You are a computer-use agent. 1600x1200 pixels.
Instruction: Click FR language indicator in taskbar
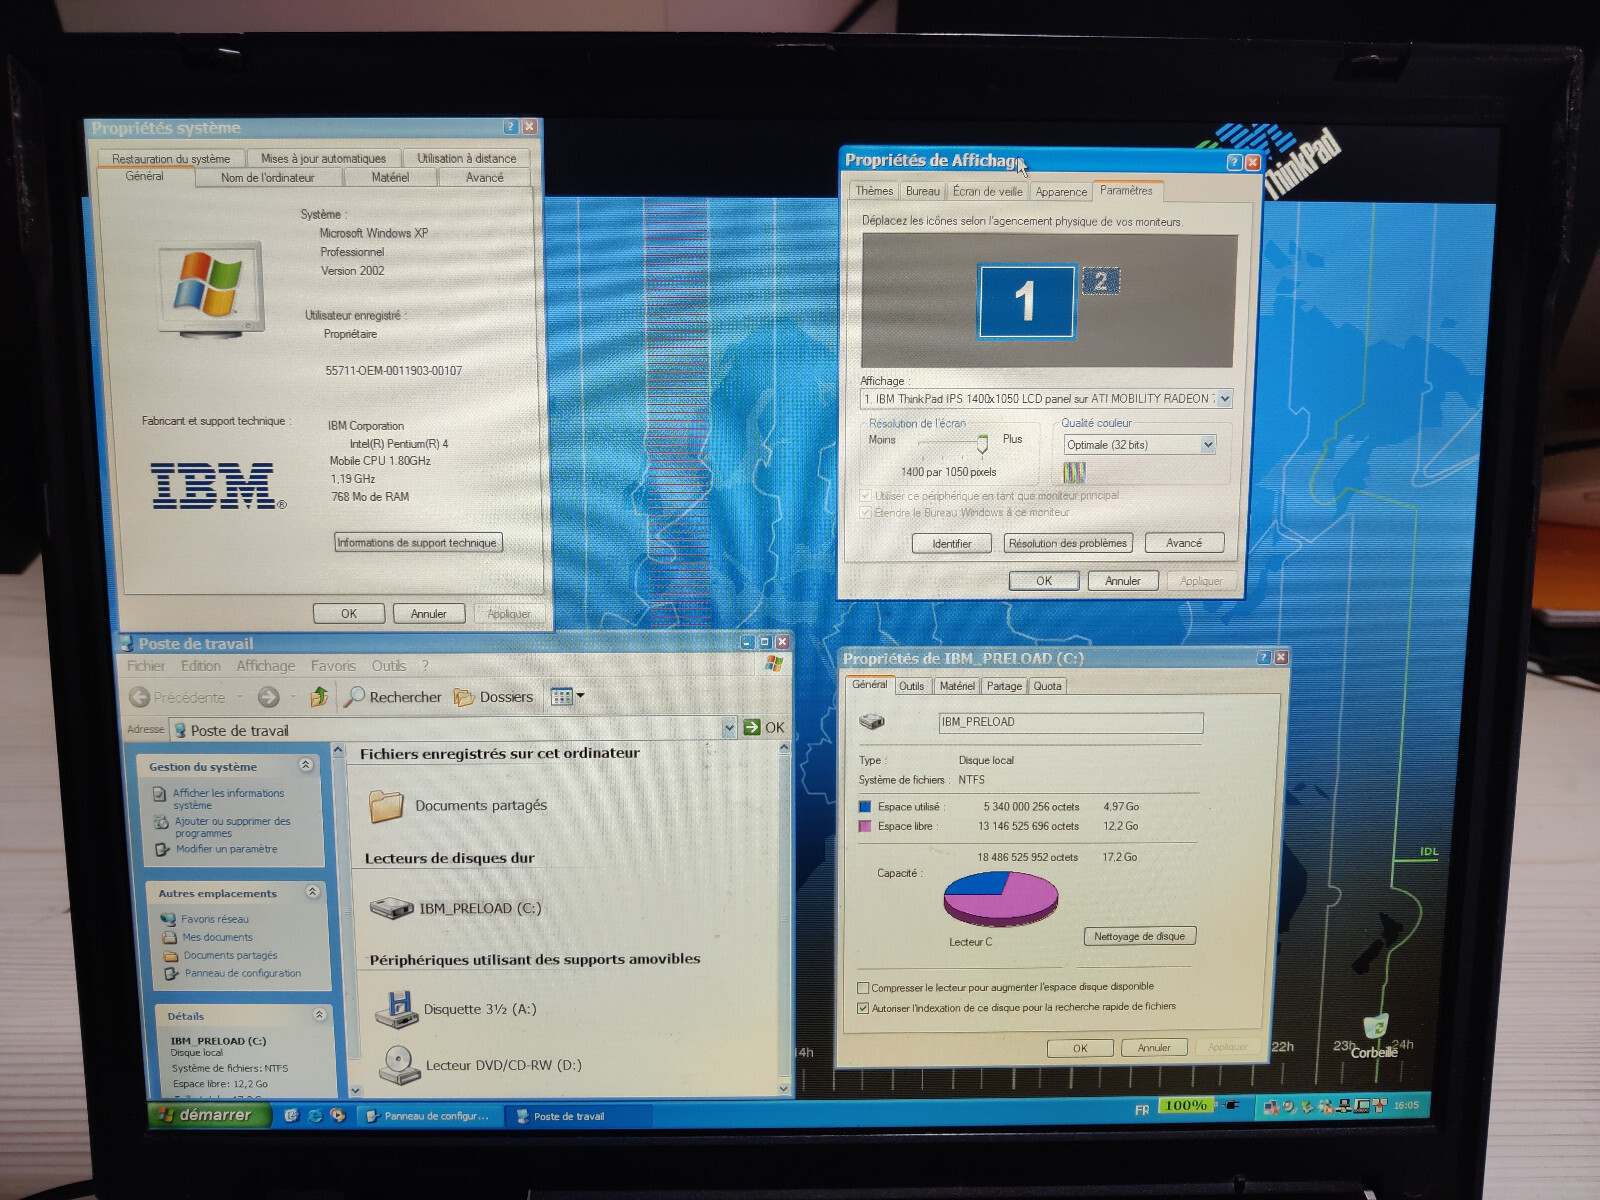click(1142, 1110)
